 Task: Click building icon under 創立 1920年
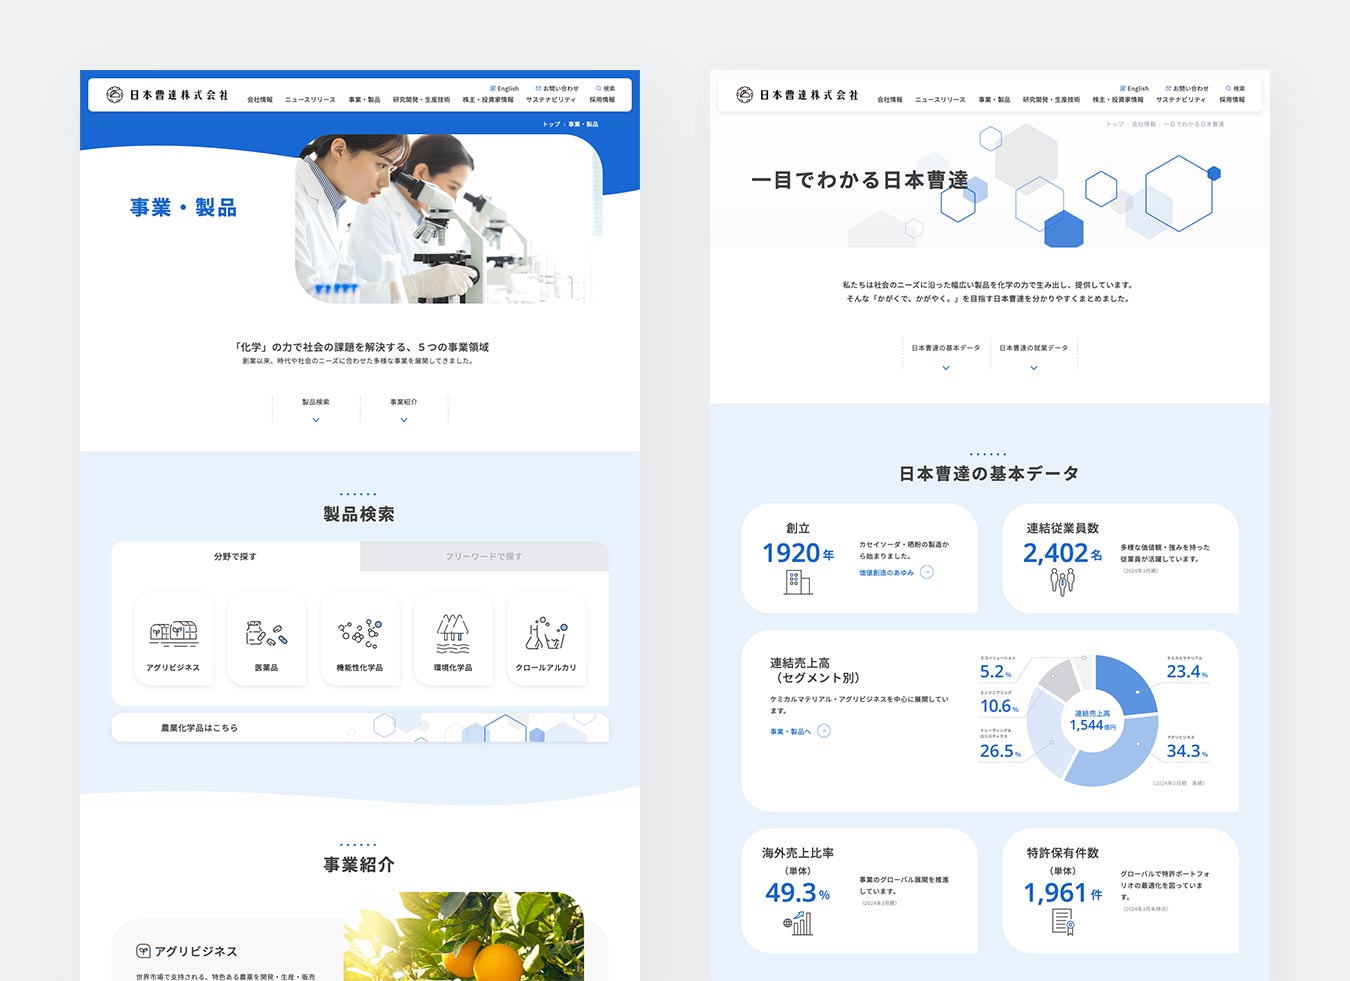point(797,581)
